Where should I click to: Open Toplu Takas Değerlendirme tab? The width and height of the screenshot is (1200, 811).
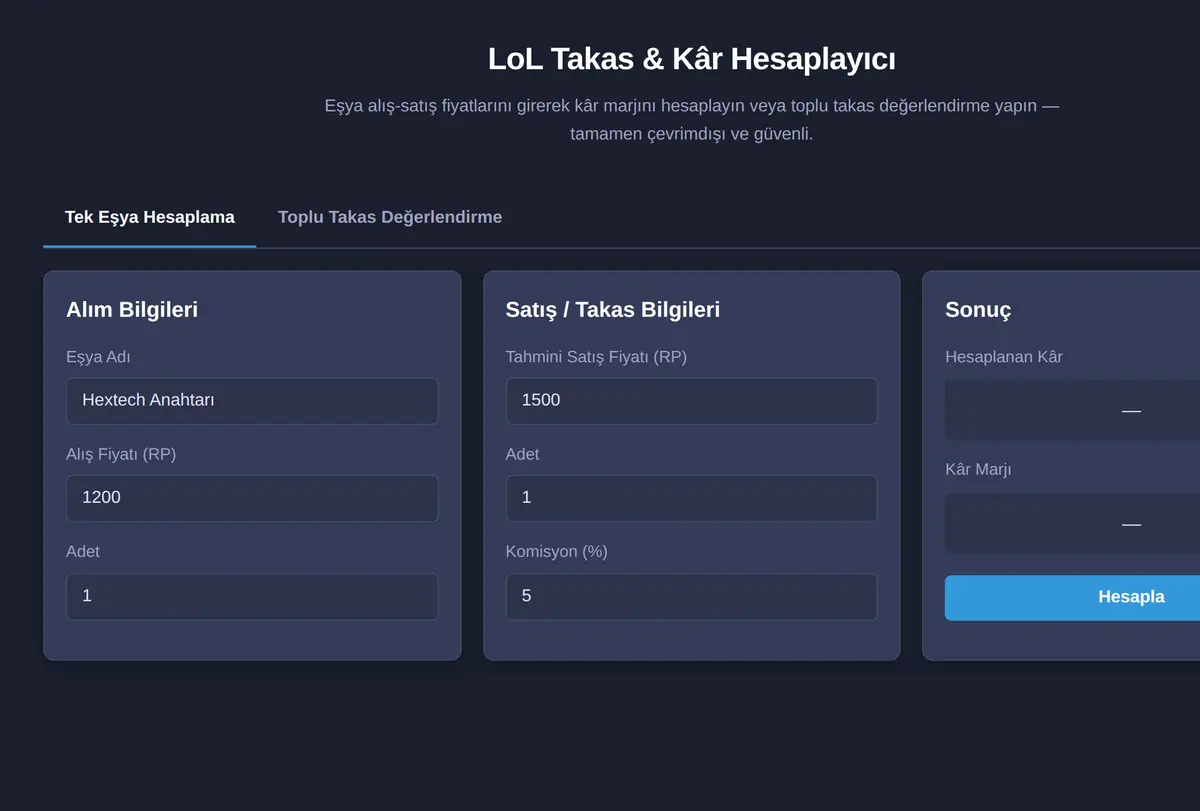[x=390, y=217]
